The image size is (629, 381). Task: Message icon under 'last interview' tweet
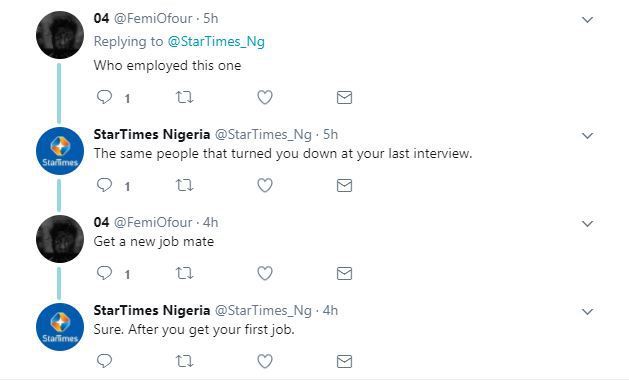click(344, 185)
